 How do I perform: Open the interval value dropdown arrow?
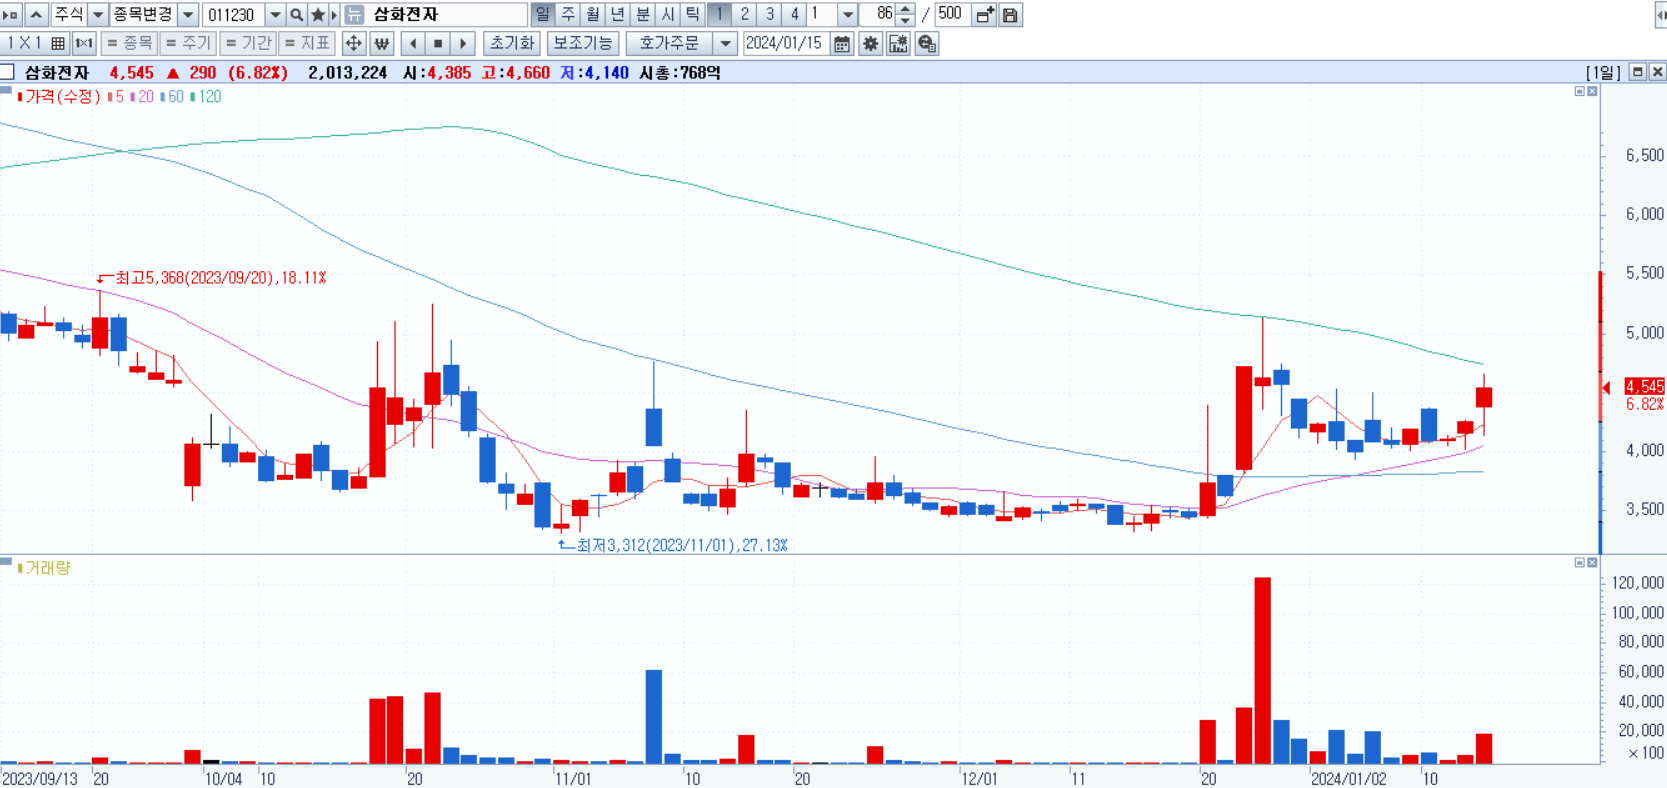pyautogui.click(x=847, y=15)
